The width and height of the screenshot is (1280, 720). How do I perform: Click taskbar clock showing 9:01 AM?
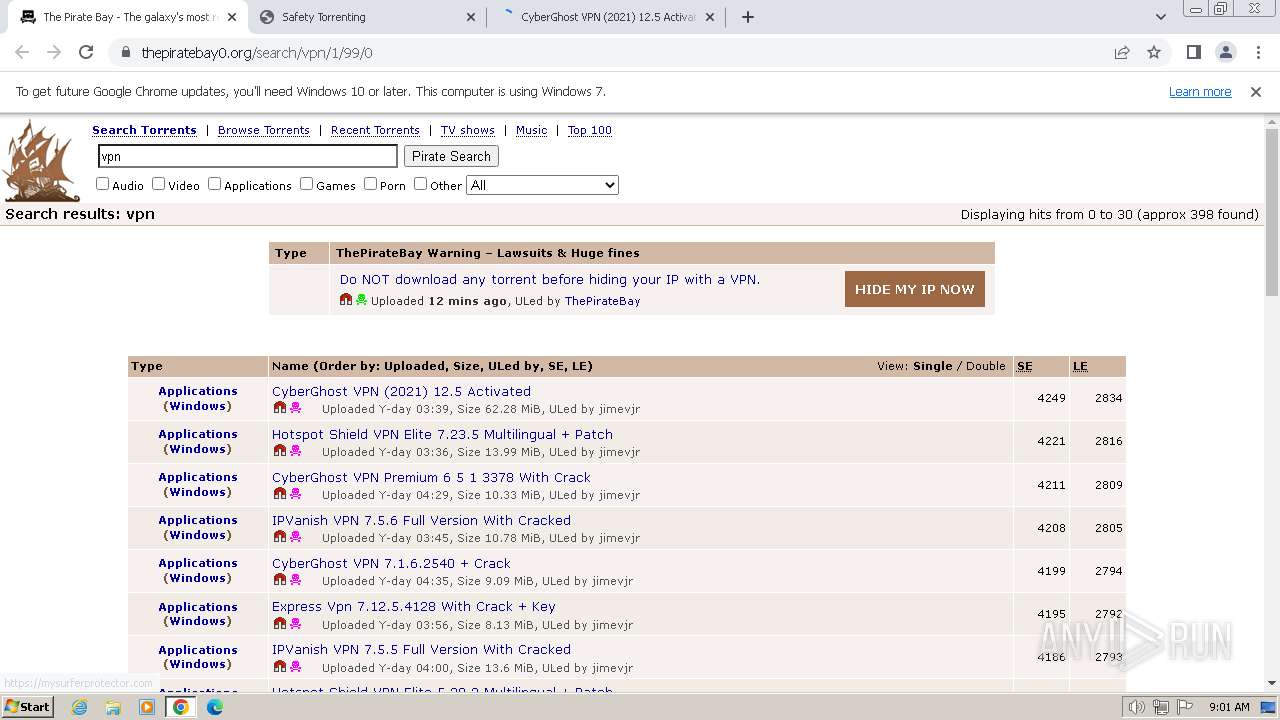tap(1229, 707)
